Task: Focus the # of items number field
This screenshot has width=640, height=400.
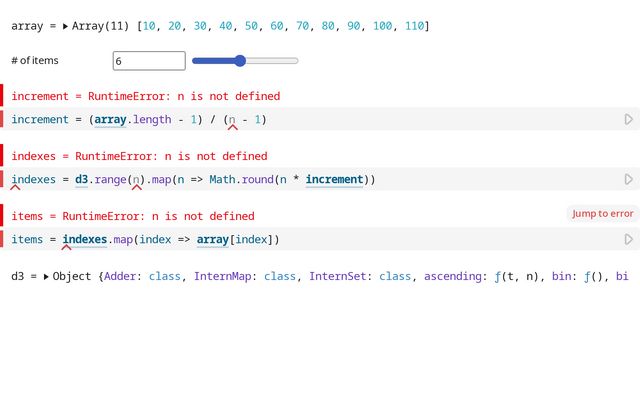Action: click(149, 61)
